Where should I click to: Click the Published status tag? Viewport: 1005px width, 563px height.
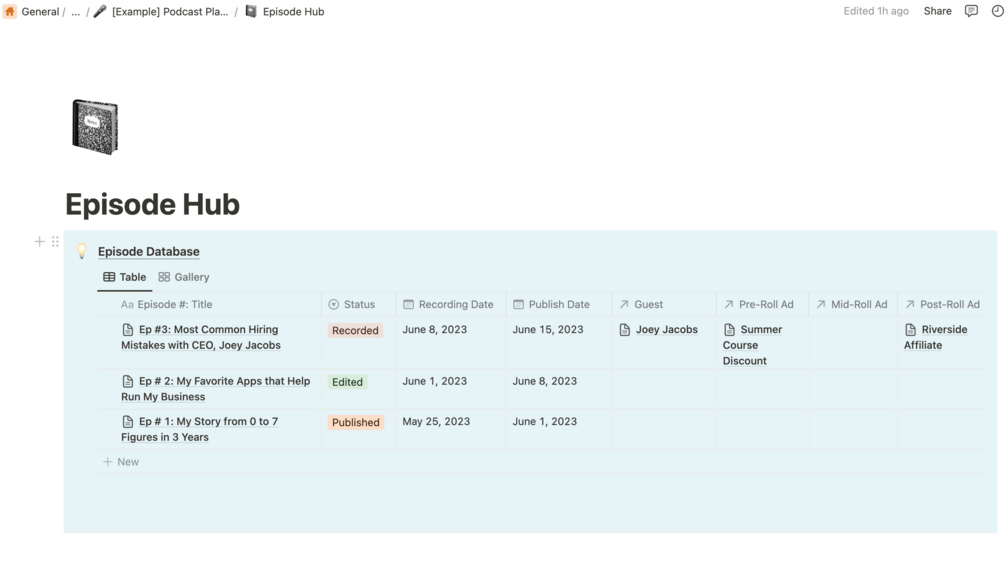coord(355,422)
